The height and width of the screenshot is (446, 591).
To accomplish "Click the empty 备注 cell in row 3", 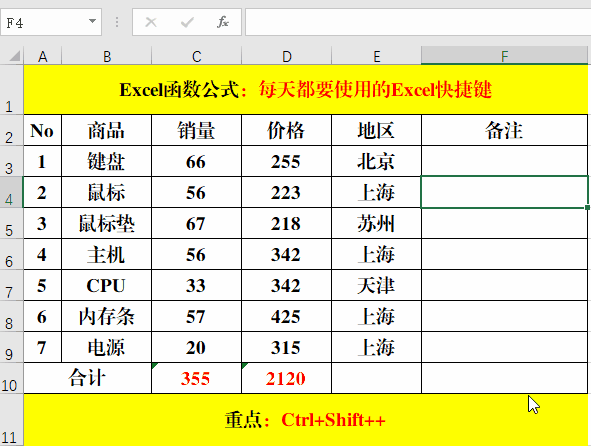I will (x=504, y=161).
